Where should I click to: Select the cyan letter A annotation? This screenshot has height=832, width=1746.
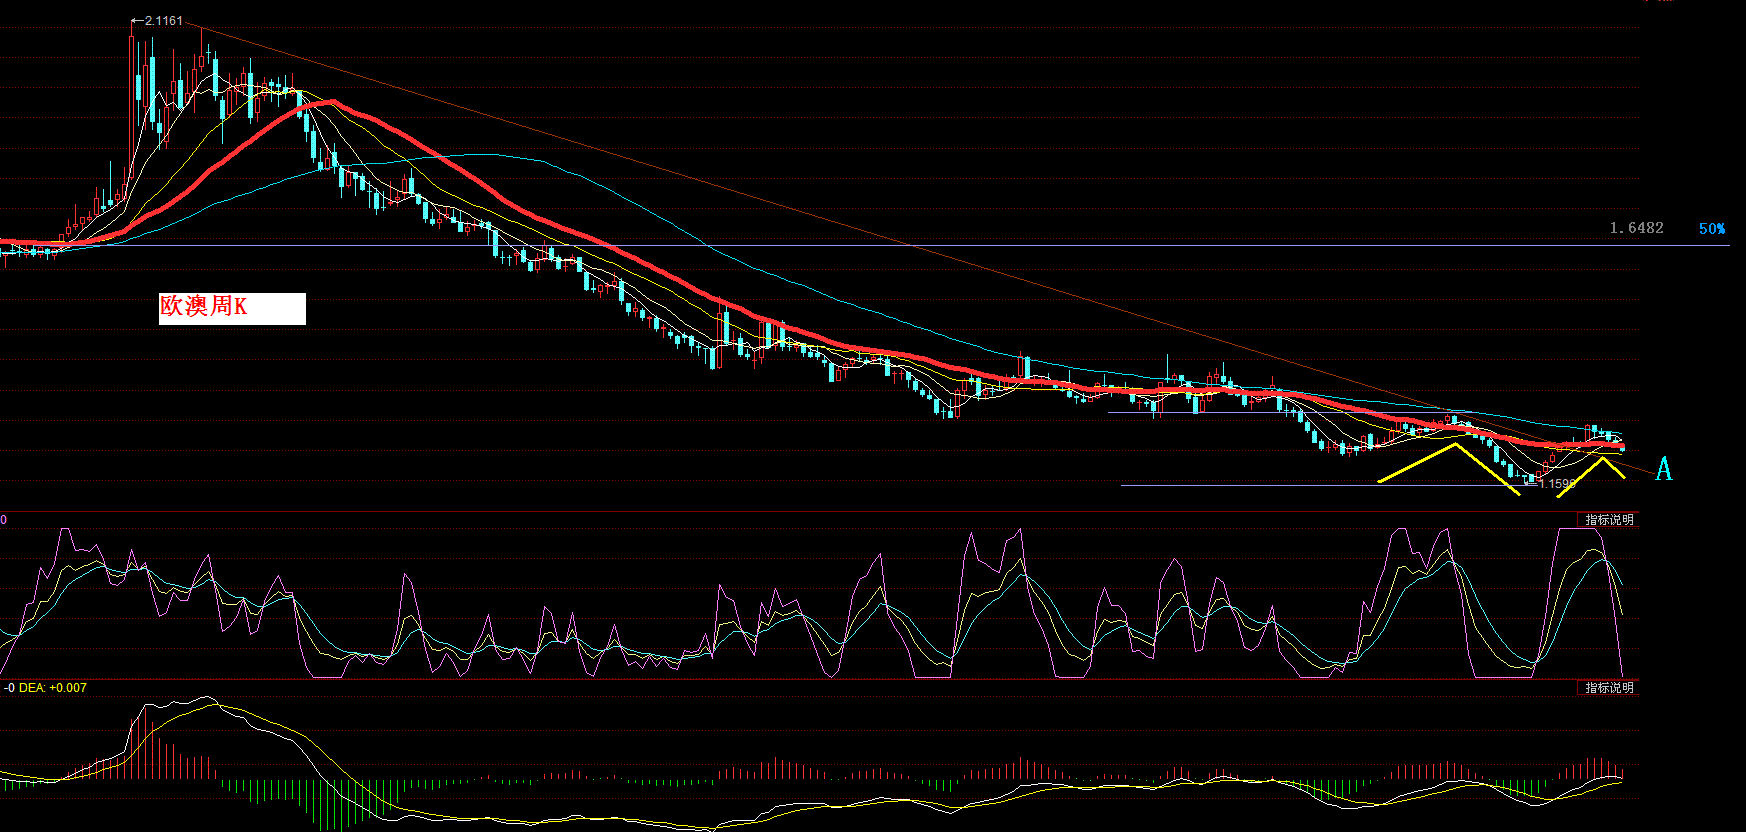(1663, 469)
